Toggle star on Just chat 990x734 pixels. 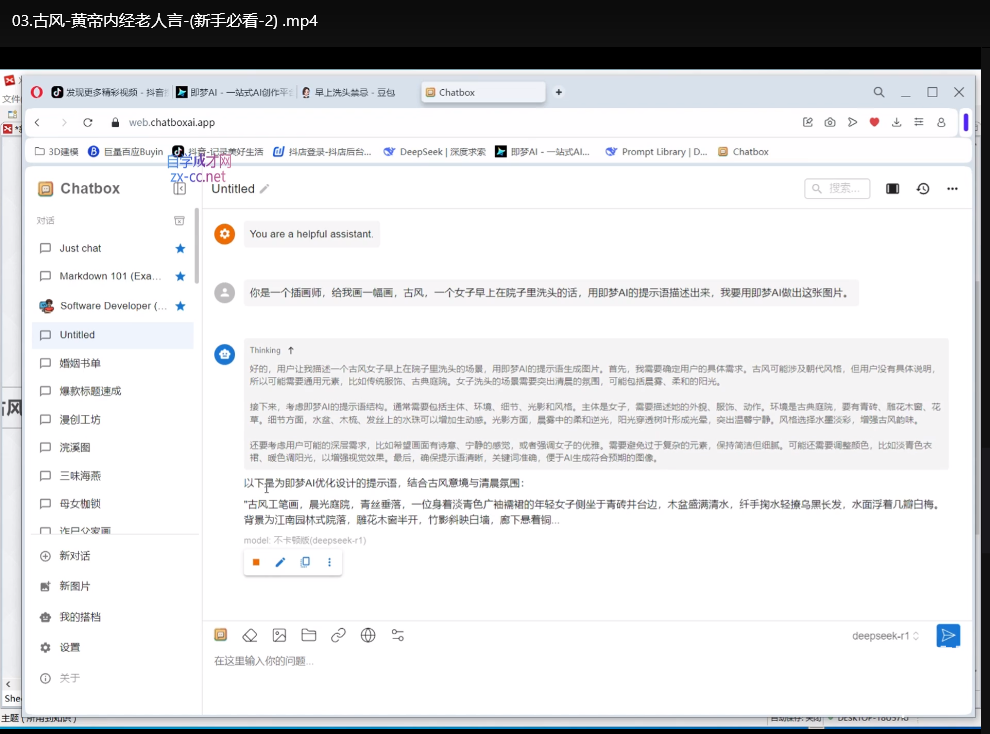[180, 248]
